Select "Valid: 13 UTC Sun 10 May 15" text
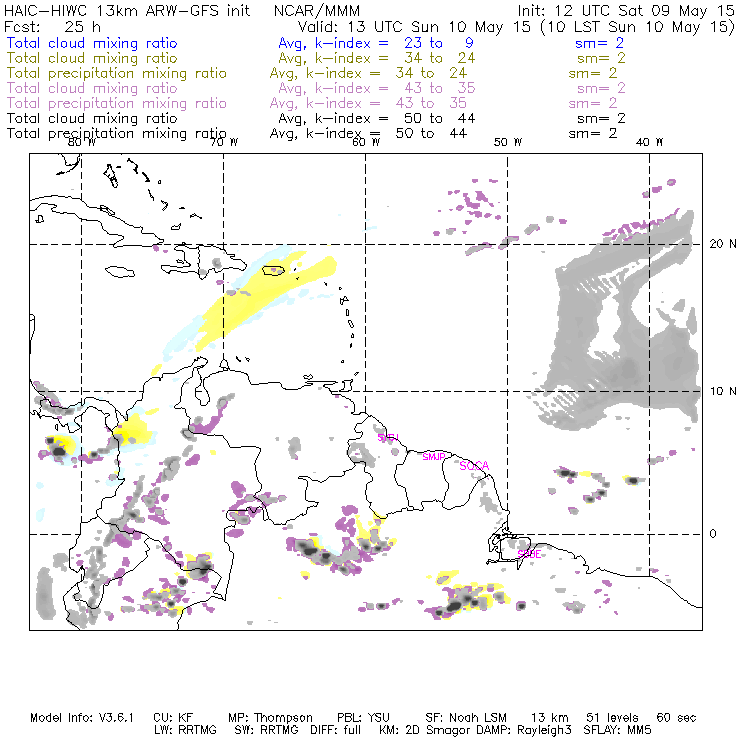 (x=415, y=26)
